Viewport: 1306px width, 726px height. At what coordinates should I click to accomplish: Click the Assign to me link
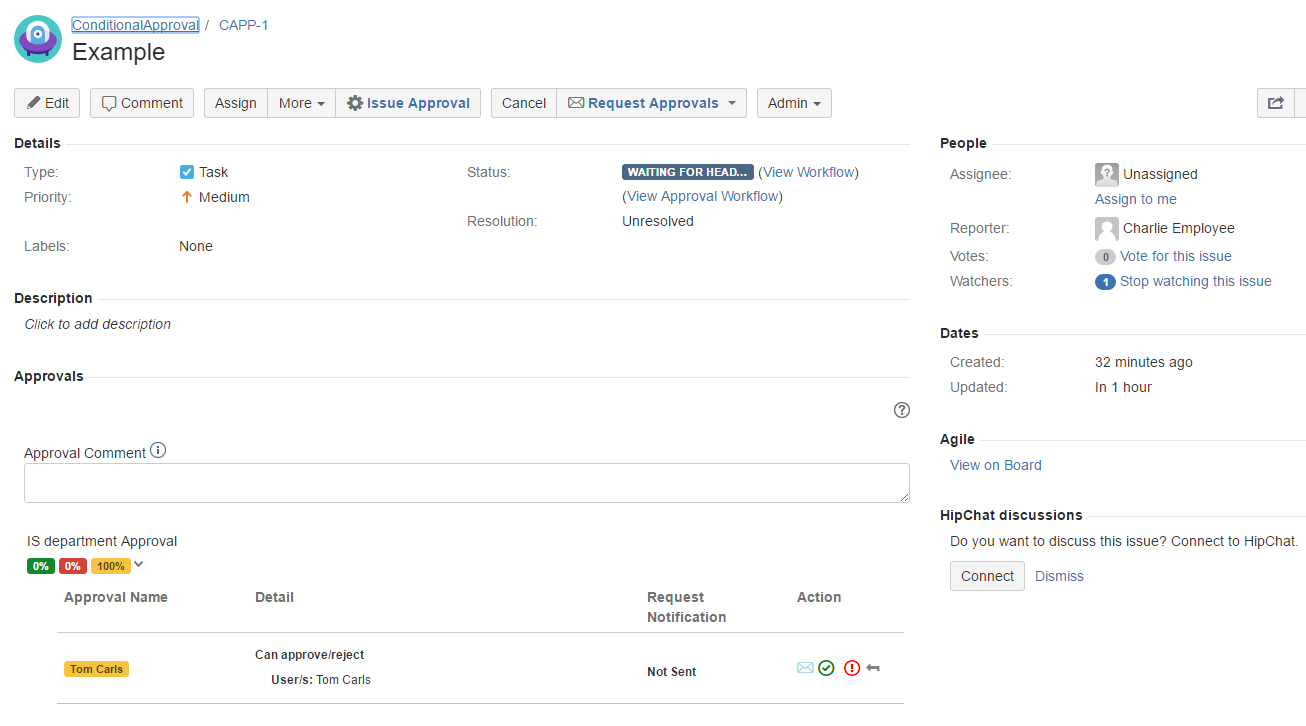click(1135, 199)
